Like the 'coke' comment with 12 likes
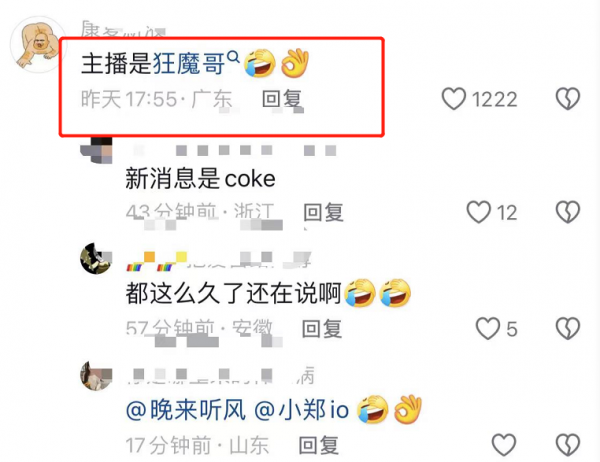Screen dimensions: 600x462 478,212
